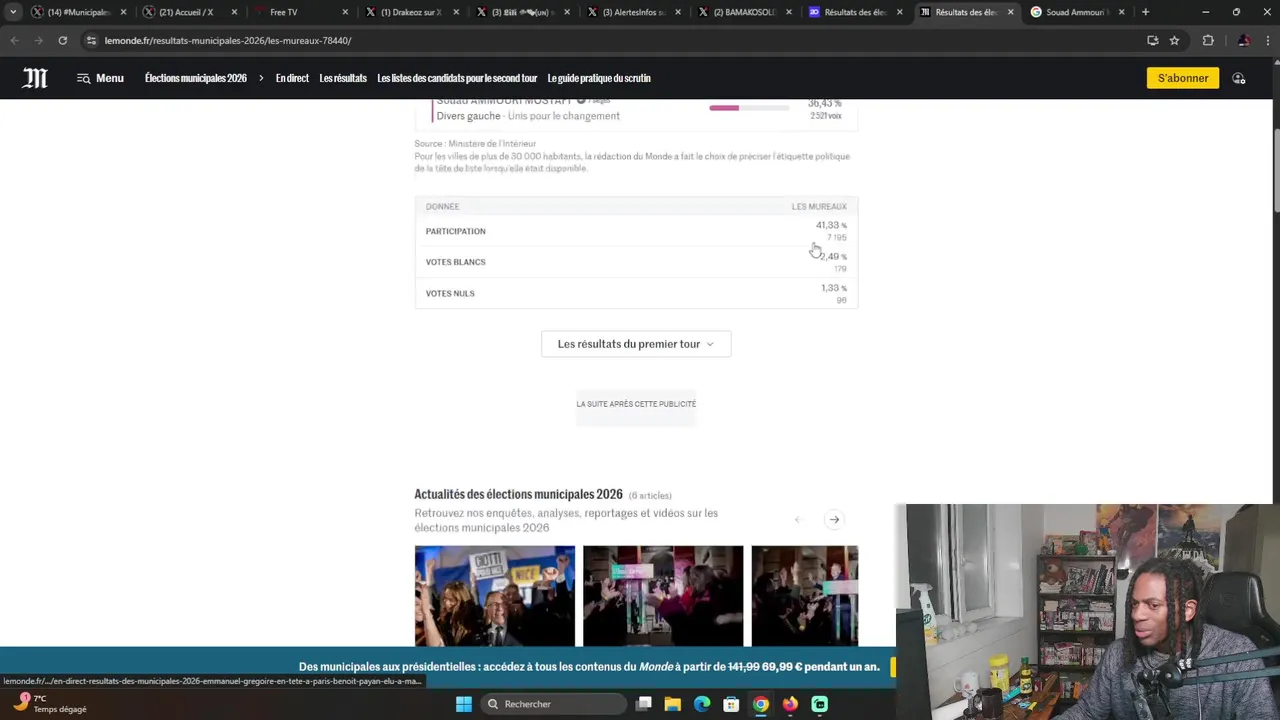1280x720 pixels.
Task: Show the previous news articles carousel arrow
Action: tap(798, 520)
